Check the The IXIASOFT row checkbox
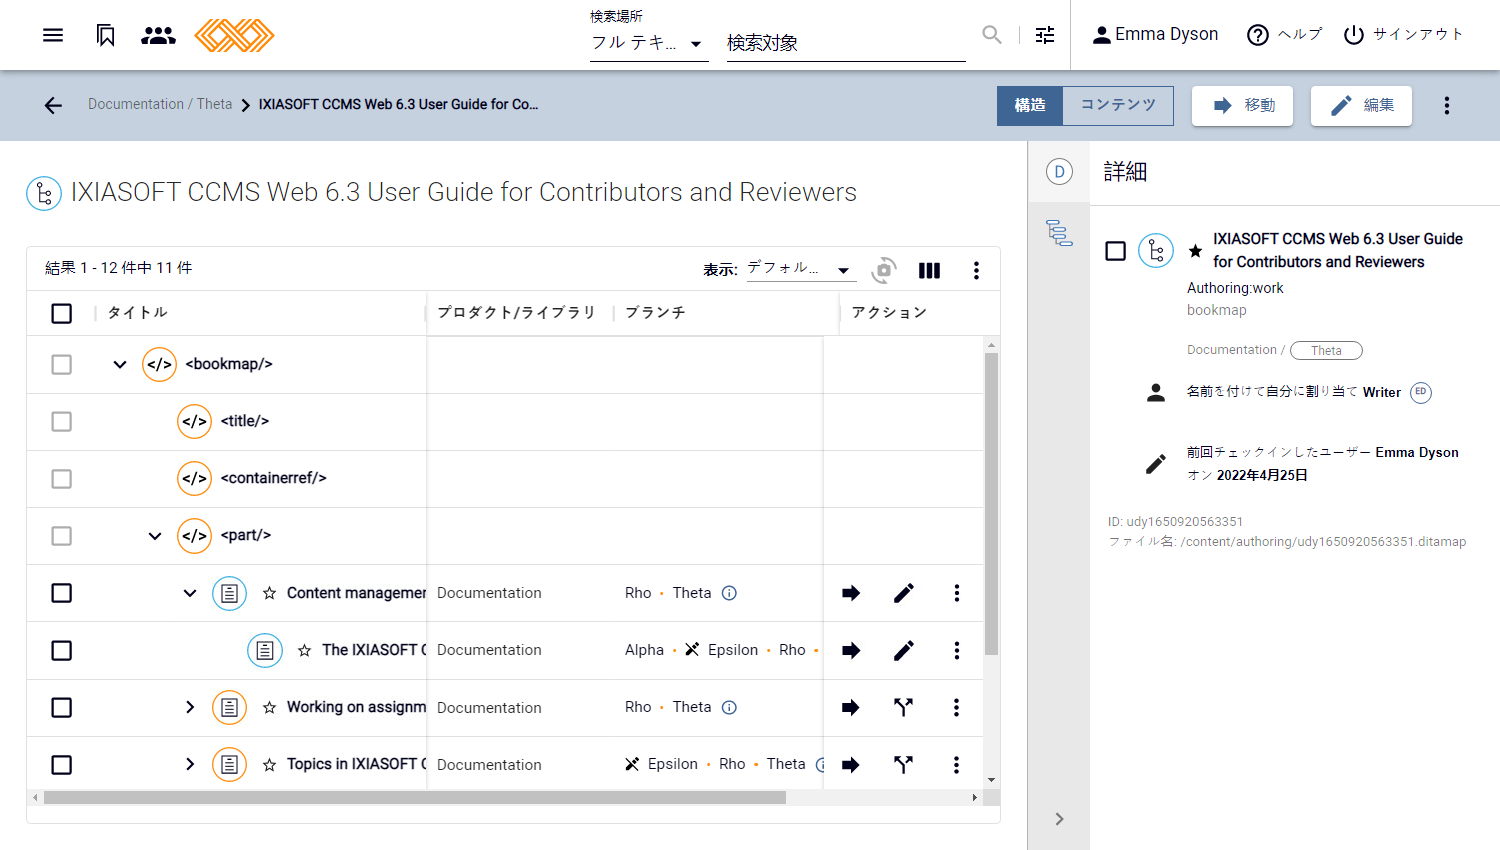The image size is (1500, 850). [62, 650]
